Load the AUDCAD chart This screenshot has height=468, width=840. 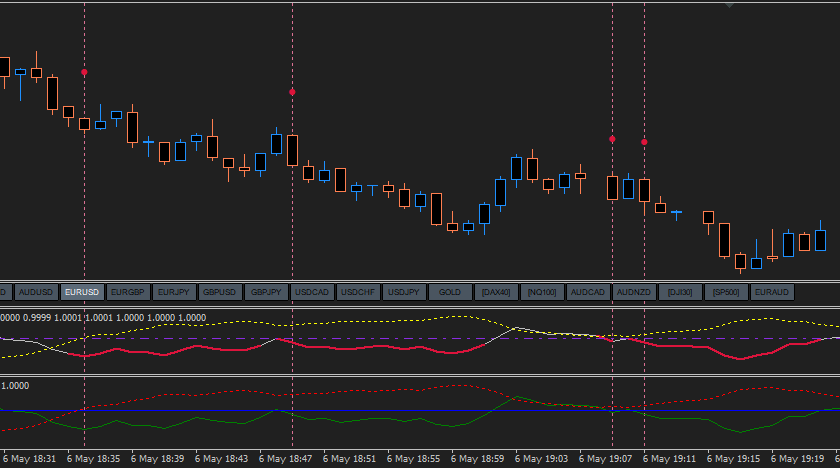pos(588,292)
